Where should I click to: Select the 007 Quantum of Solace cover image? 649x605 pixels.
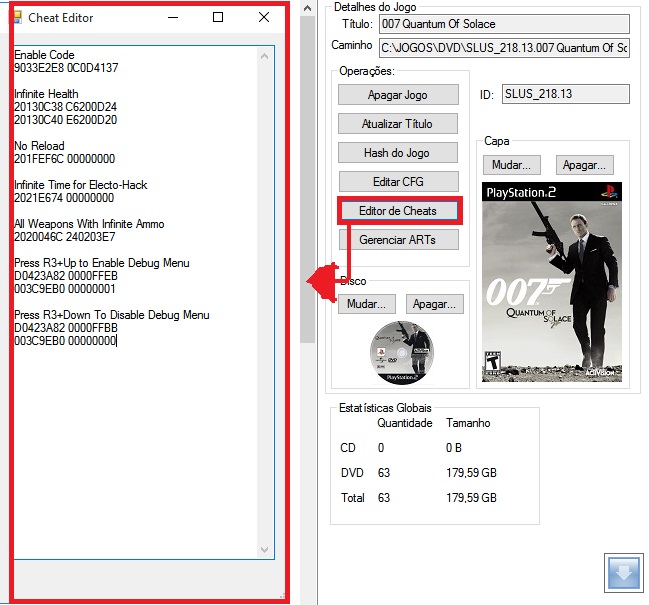coord(551,282)
